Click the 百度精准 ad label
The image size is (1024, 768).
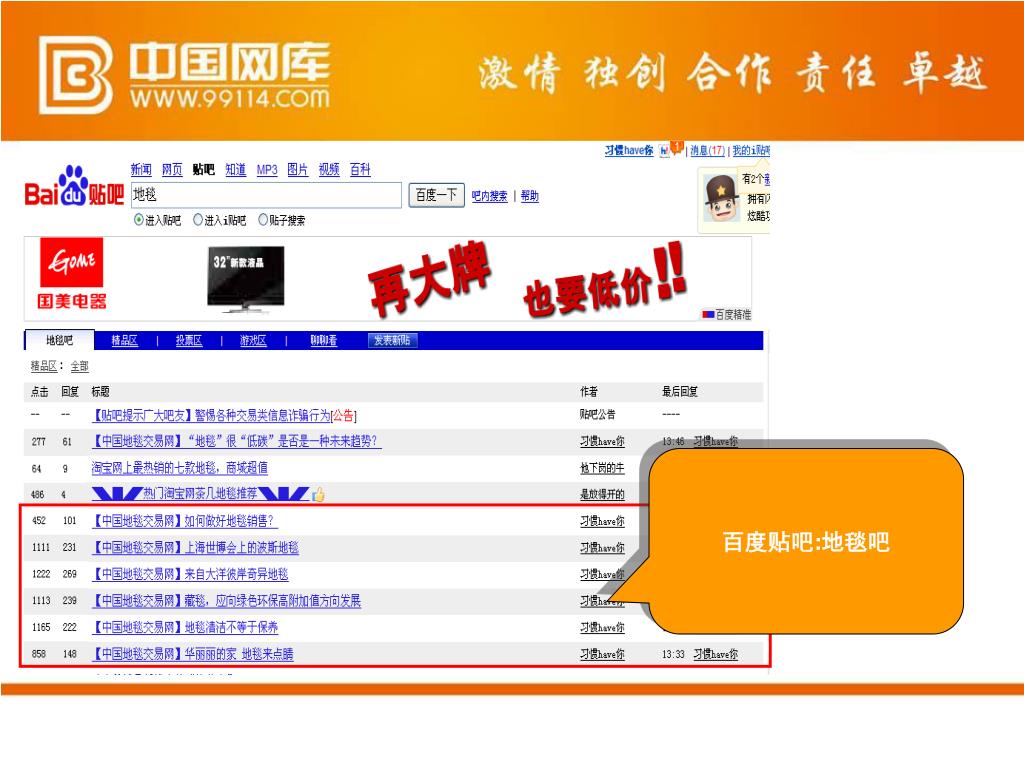click(x=726, y=314)
